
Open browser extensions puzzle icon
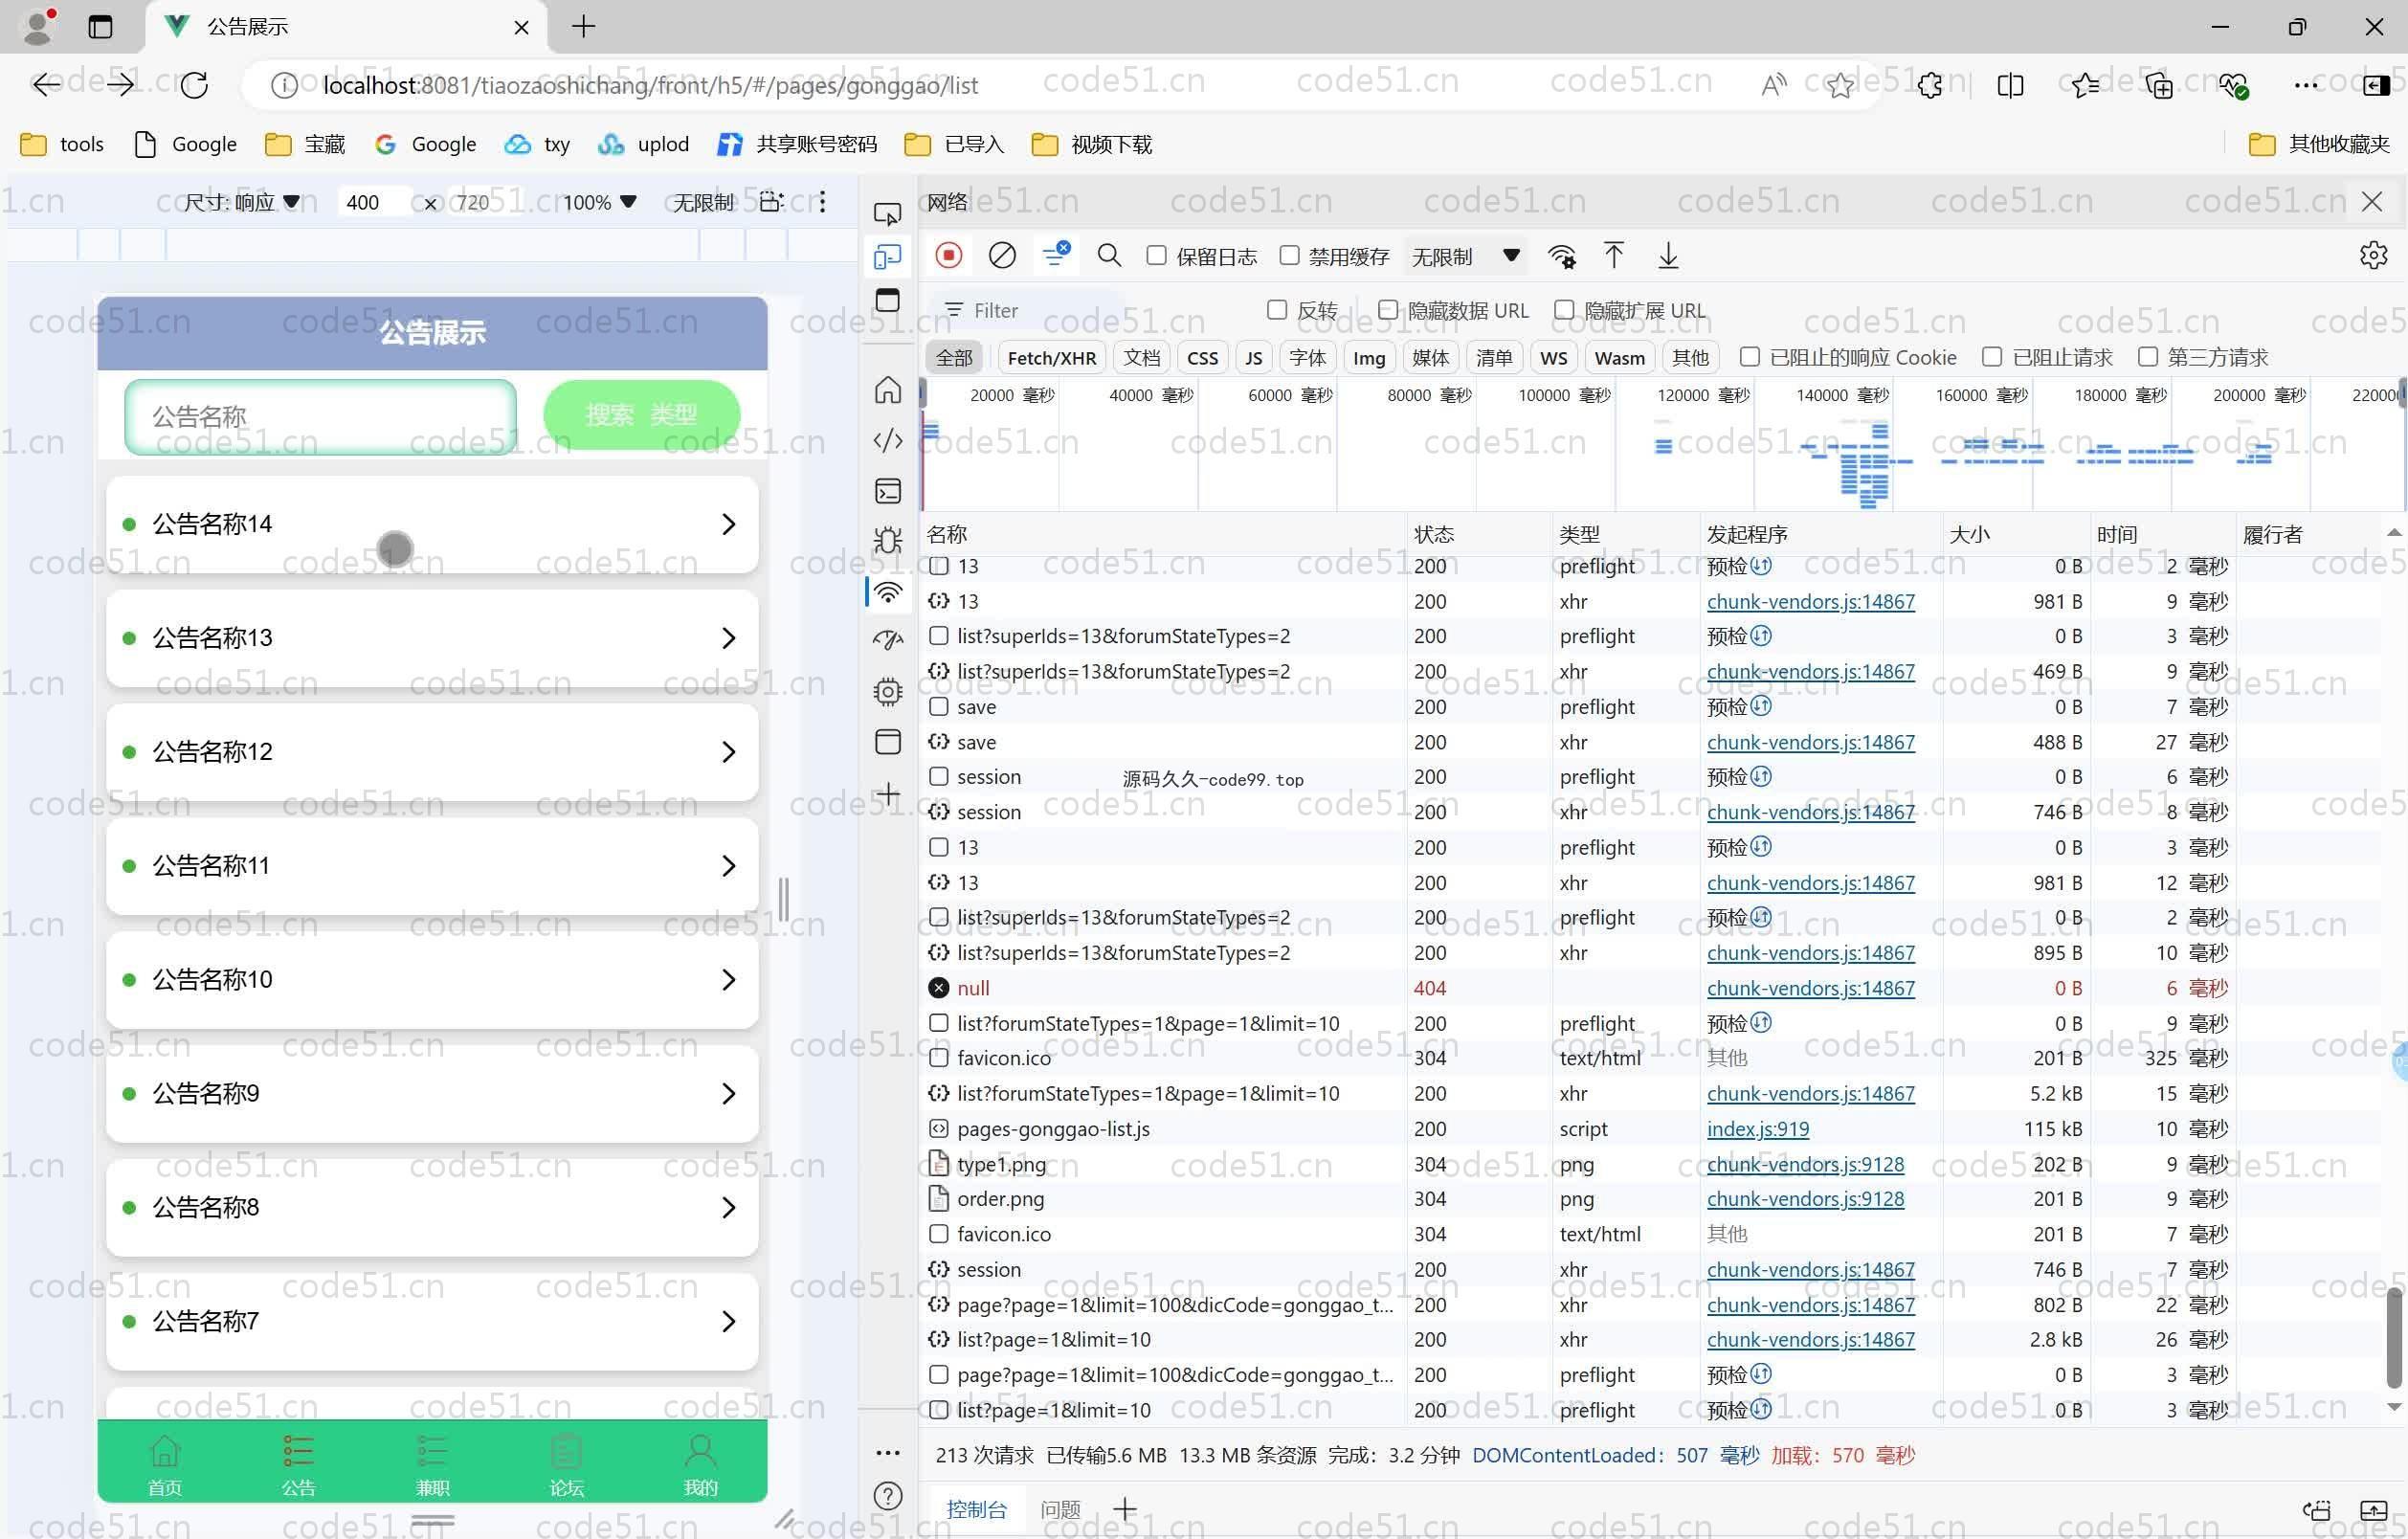pos(1930,86)
